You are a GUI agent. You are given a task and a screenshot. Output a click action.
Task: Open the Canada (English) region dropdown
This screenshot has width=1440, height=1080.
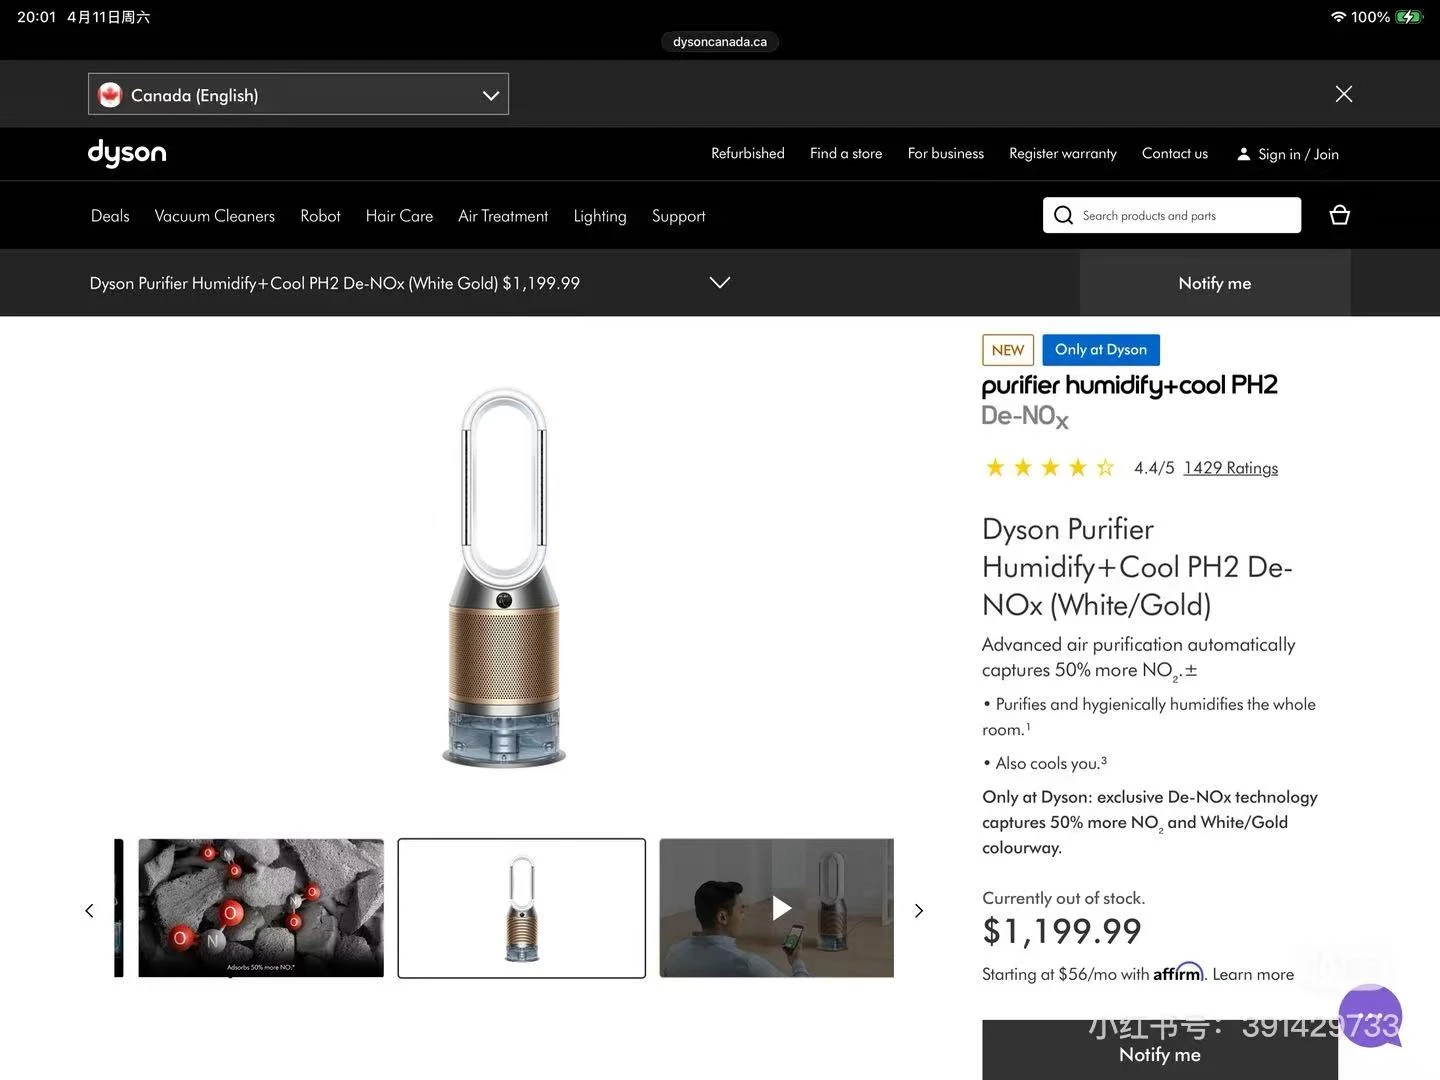pyautogui.click(x=298, y=94)
